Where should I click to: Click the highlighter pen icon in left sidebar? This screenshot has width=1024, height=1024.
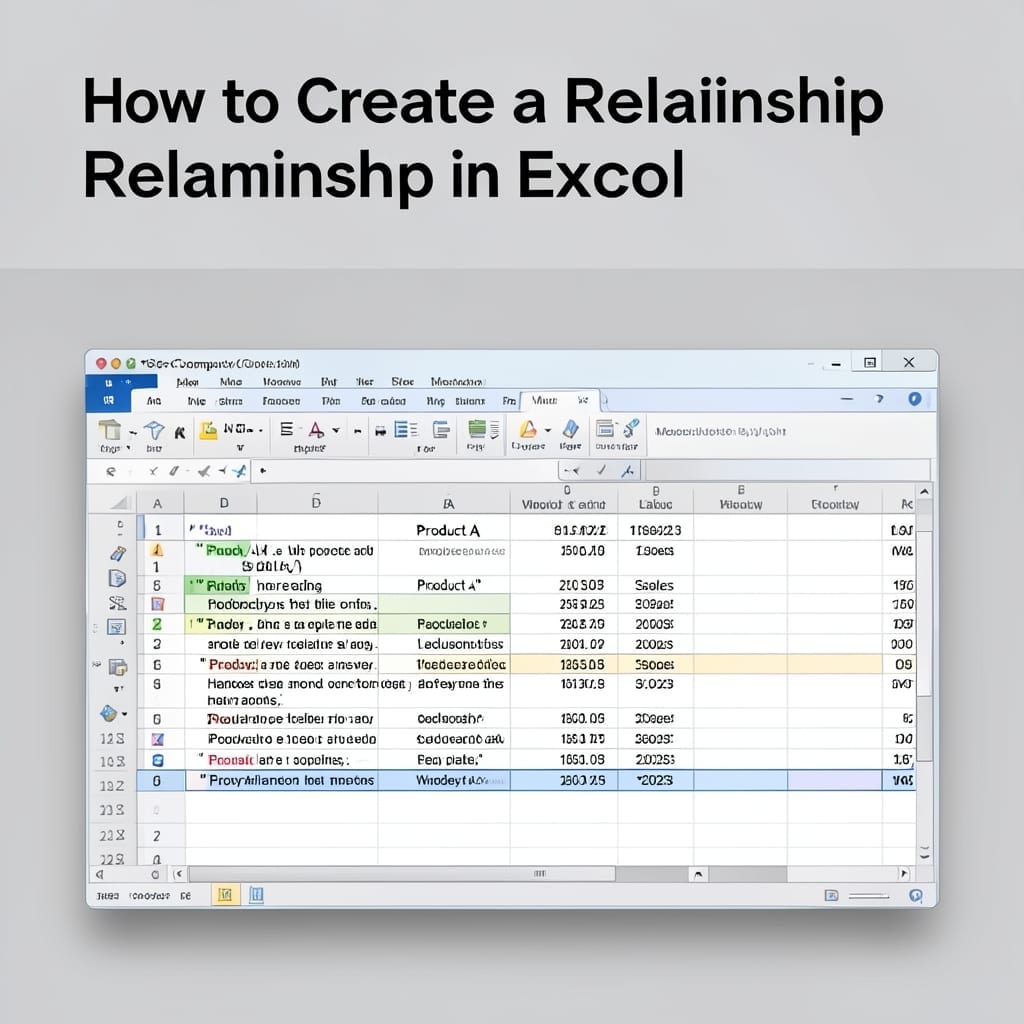point(118,554)
